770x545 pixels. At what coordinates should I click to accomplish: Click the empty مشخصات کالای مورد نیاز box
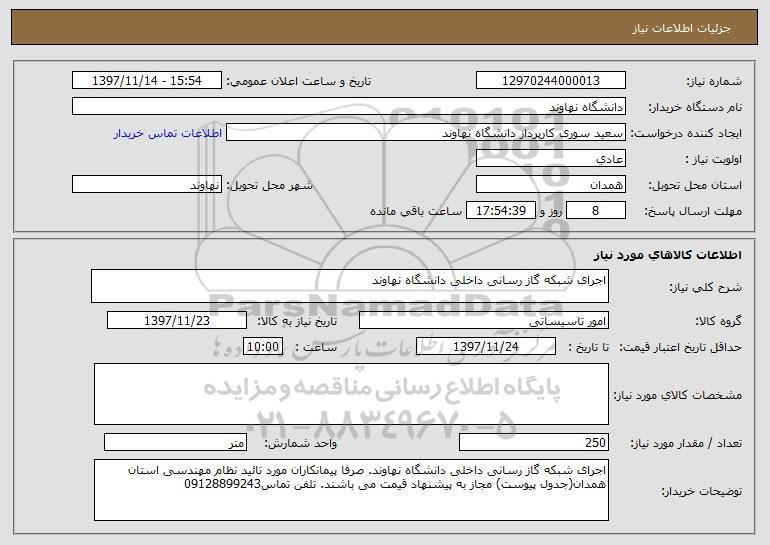click(351, 394)
